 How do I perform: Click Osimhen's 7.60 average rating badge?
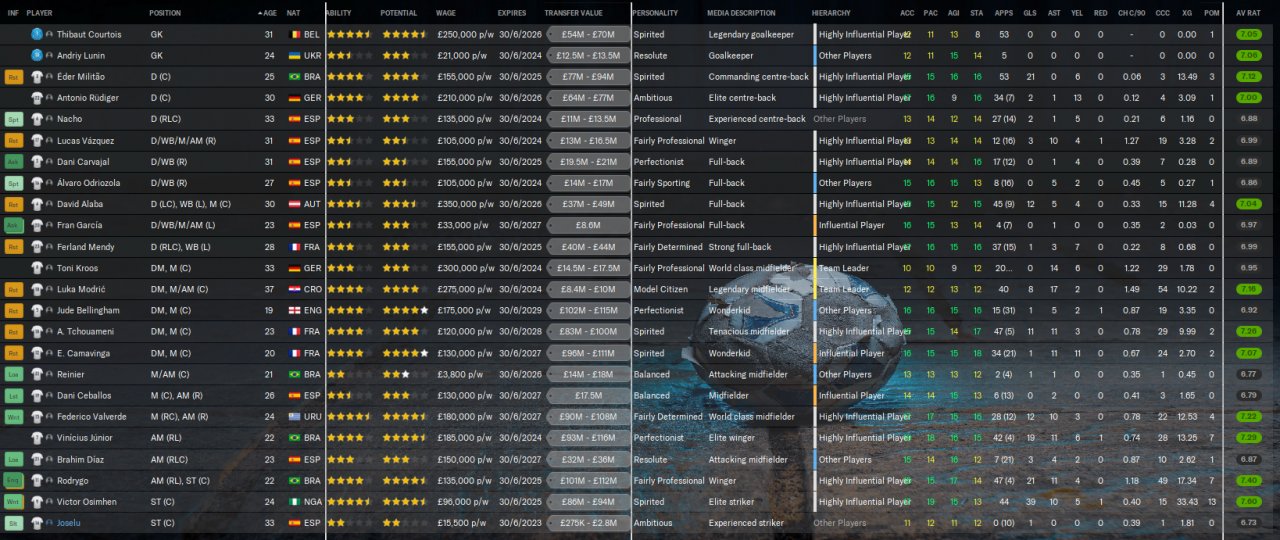tap(1248, 501)
